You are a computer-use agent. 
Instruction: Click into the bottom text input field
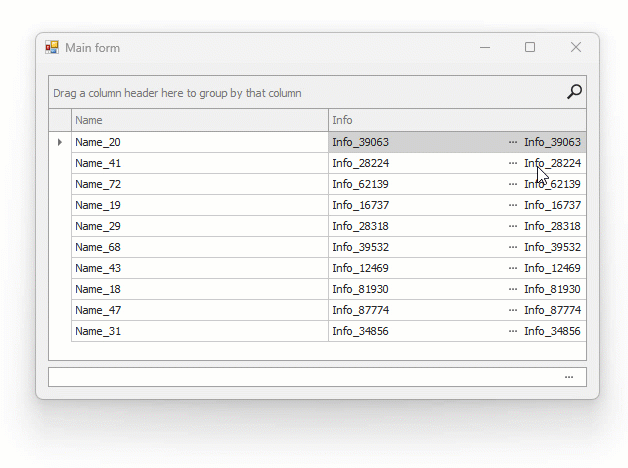point(300,377)
